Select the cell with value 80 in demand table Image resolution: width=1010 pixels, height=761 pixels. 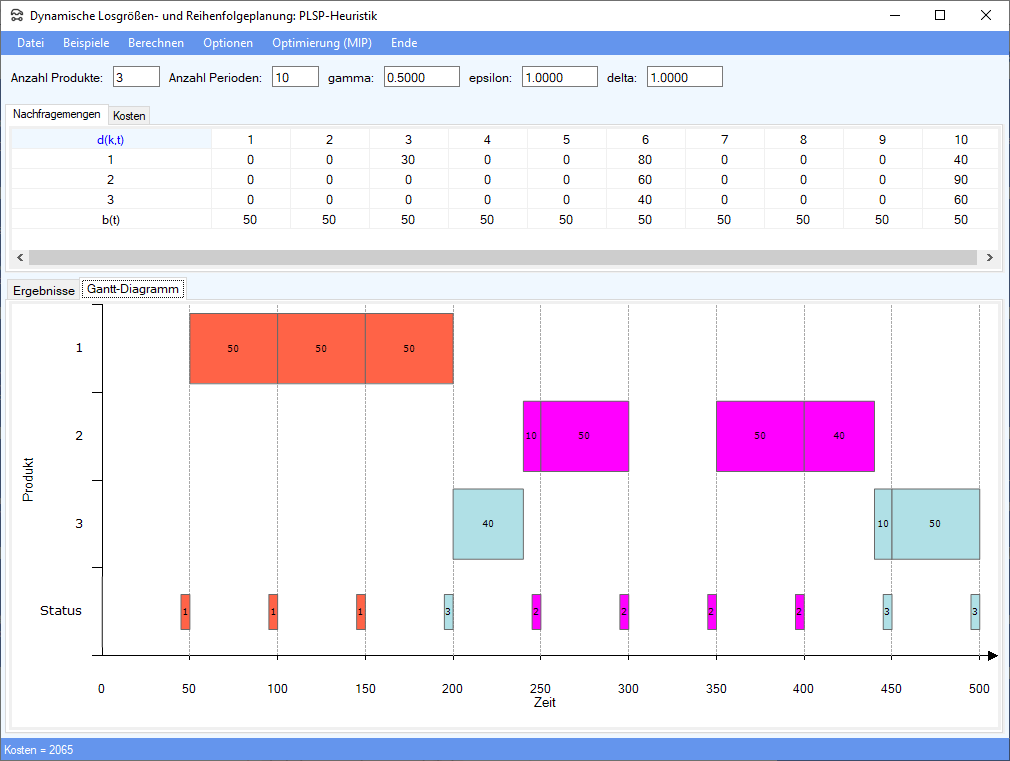tap(645, 159)
